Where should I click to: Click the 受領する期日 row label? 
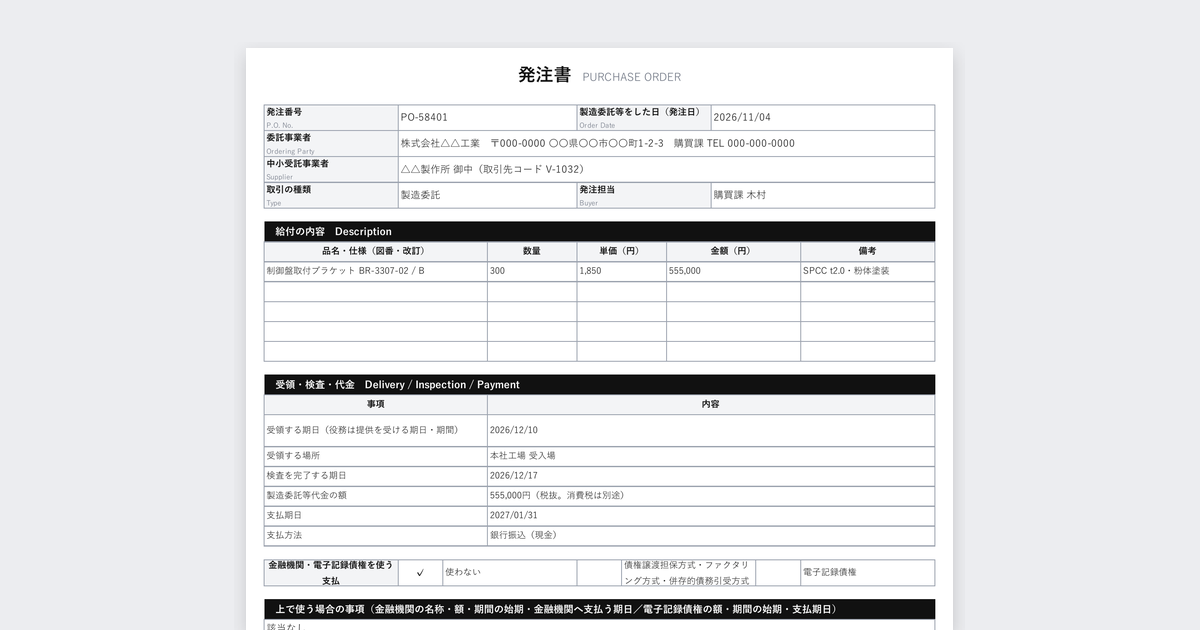click(375, 430)
